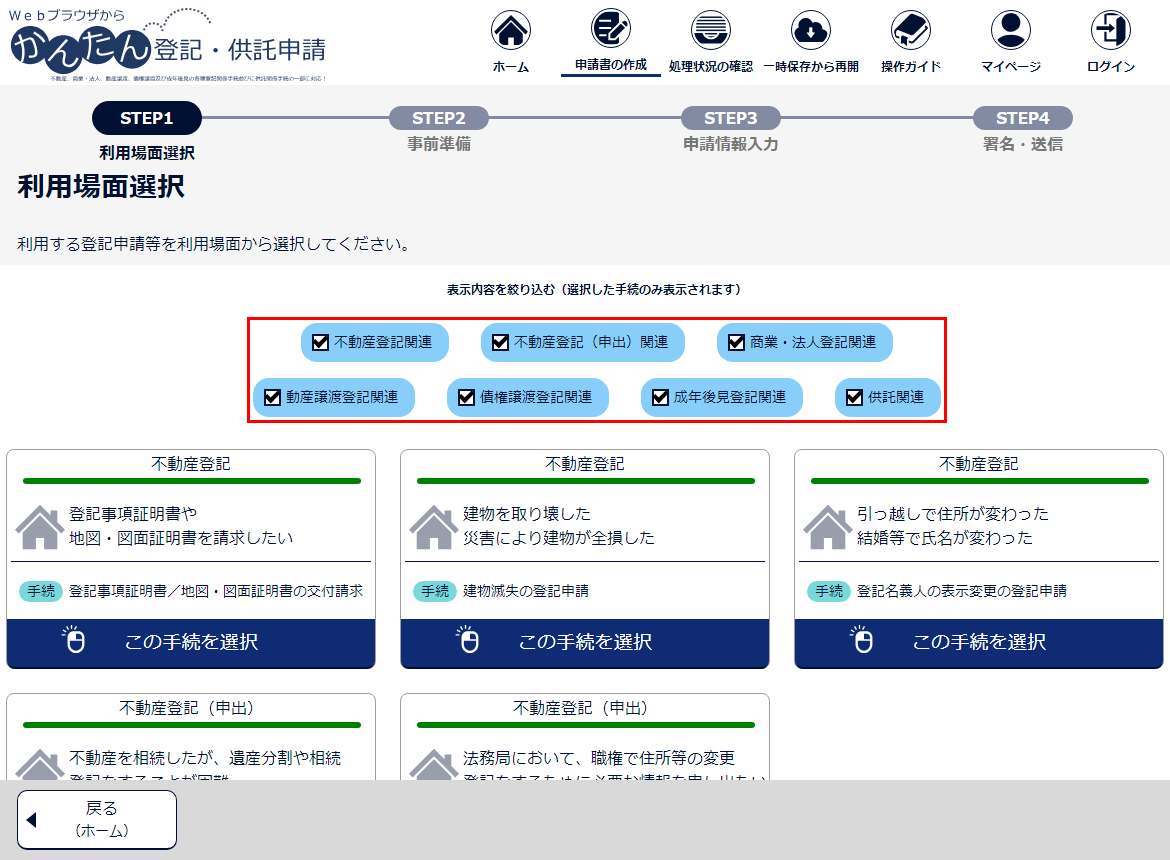Uncheck the 不動産登記関連 filter checkbox
The image size is (1170, 860).
(x=321, y=343)
